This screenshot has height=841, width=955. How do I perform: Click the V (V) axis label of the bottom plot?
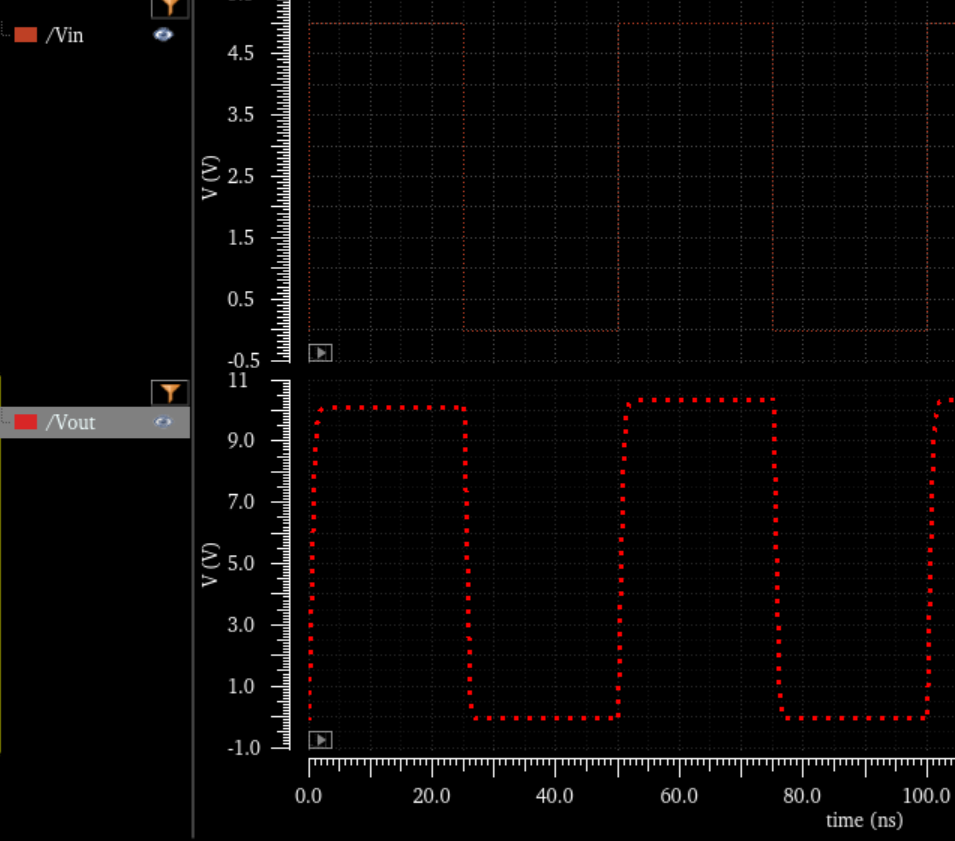coord(207,563)
